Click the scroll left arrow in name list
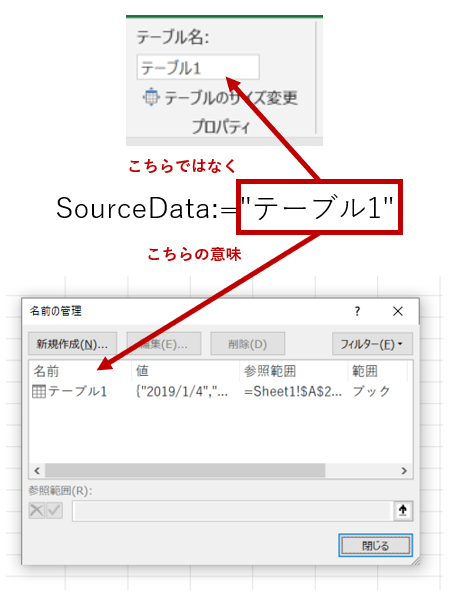 click(37, 471)
